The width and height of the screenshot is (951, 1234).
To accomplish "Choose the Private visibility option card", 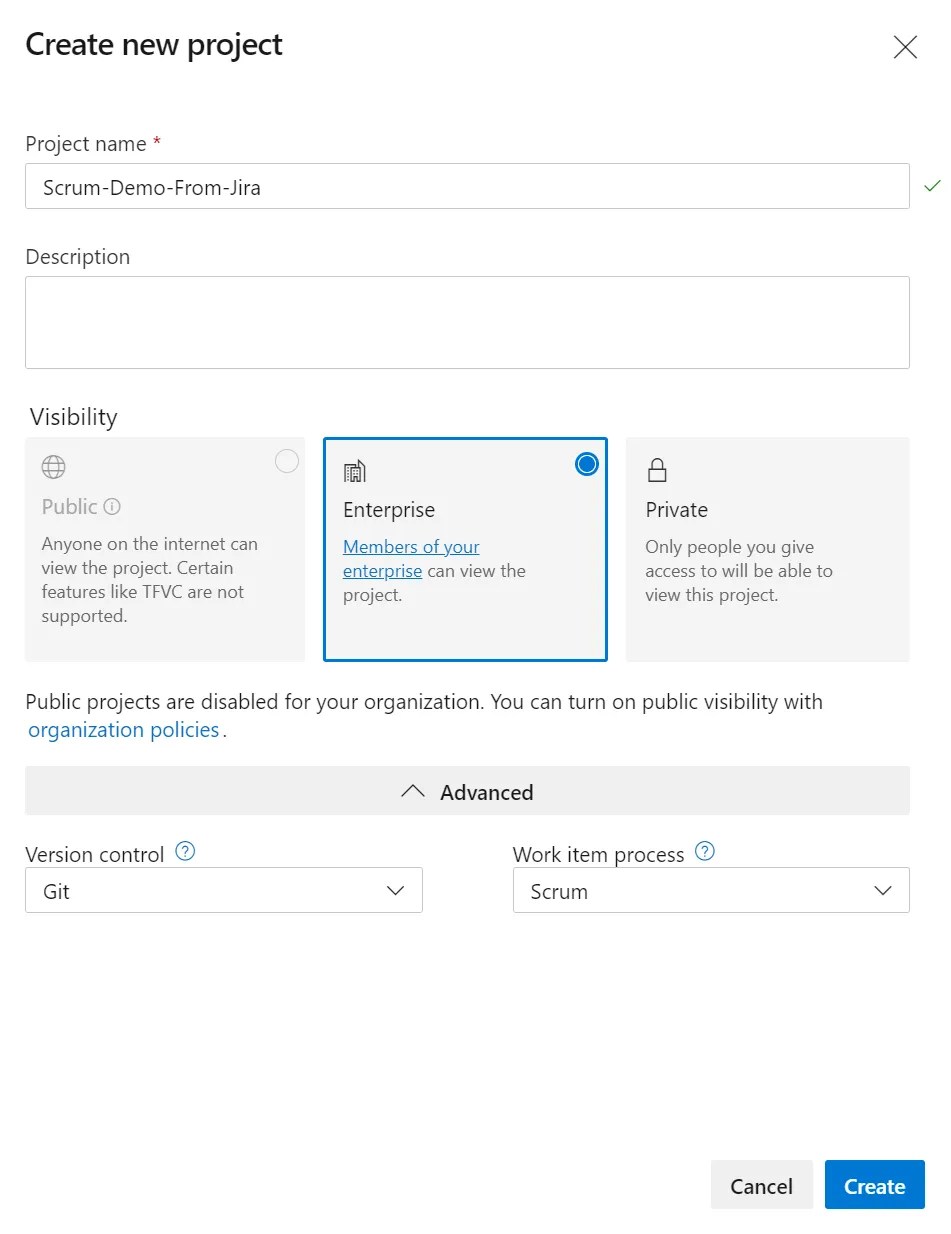I will click(768, 549).
